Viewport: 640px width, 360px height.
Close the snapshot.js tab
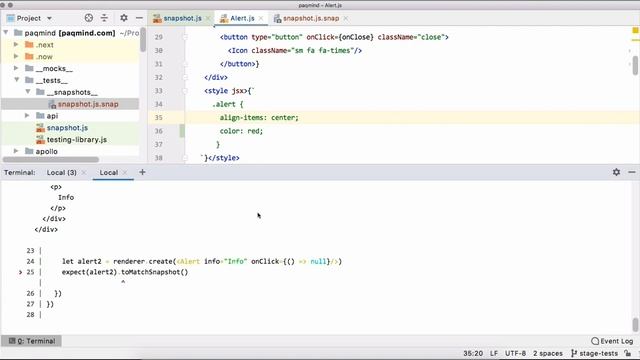pos(208,18)
